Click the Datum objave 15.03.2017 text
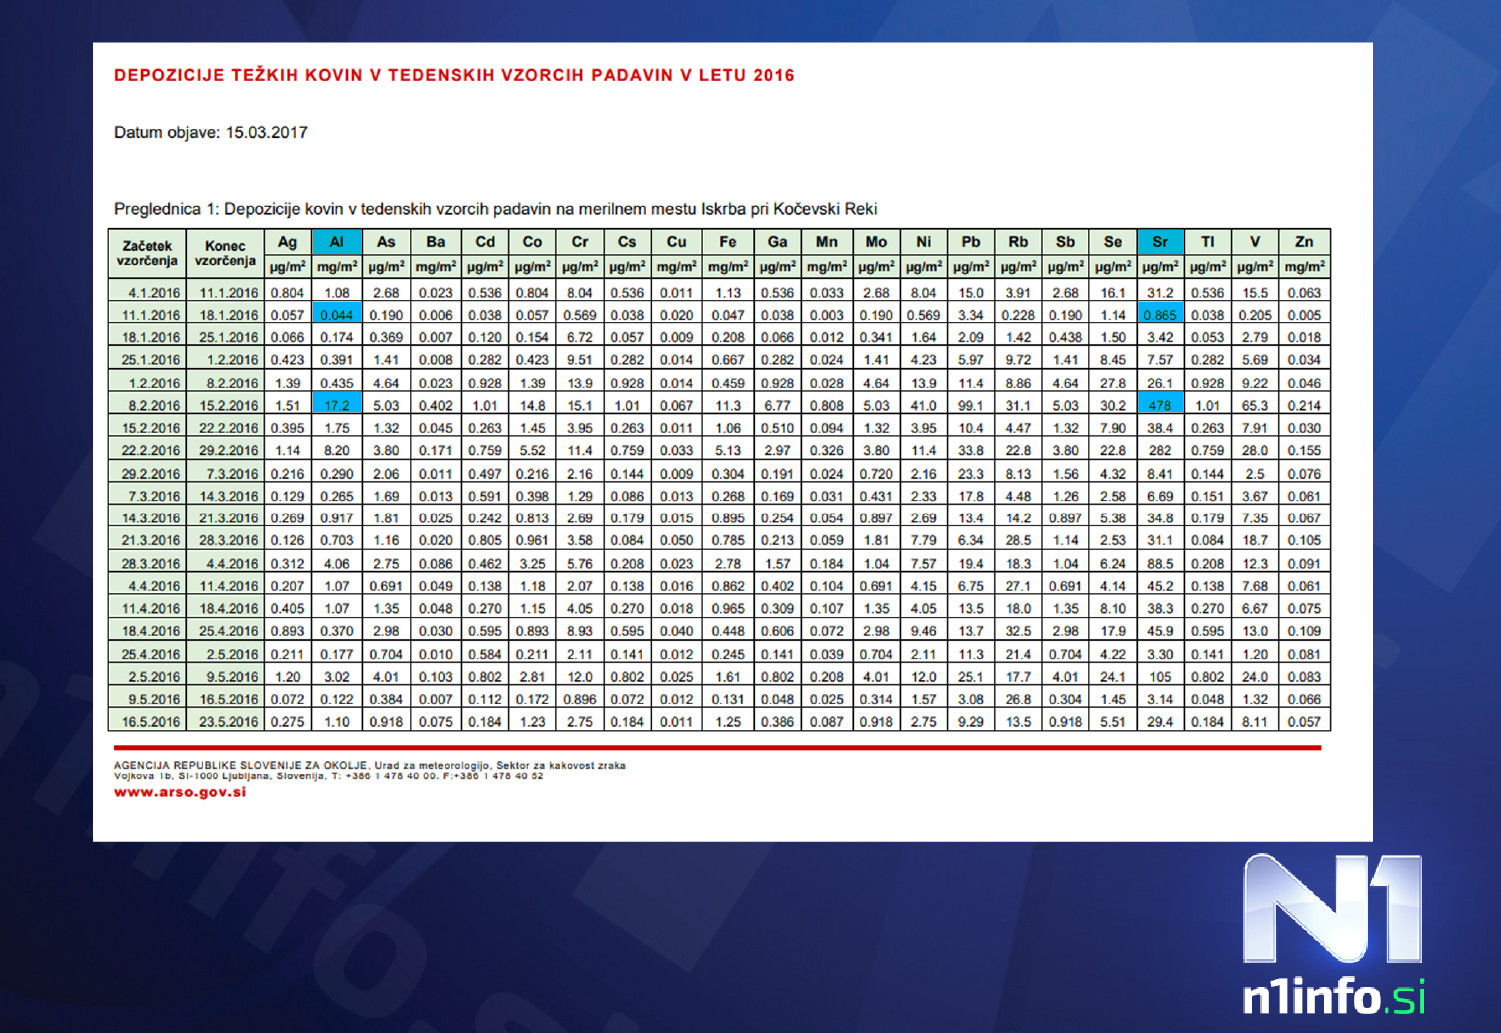This screenshot has height=1033, width=1501. coord(211,133)
